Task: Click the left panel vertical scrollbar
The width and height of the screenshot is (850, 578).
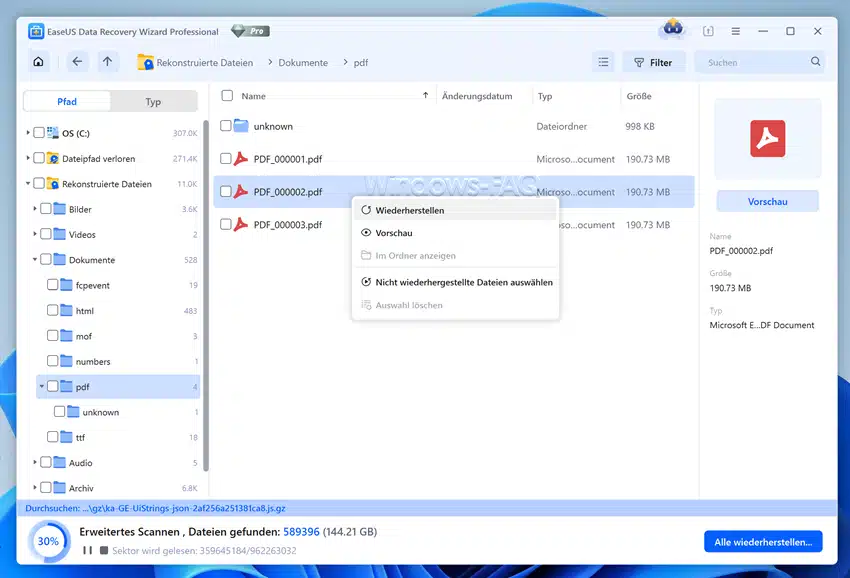Action: point(206,300)
